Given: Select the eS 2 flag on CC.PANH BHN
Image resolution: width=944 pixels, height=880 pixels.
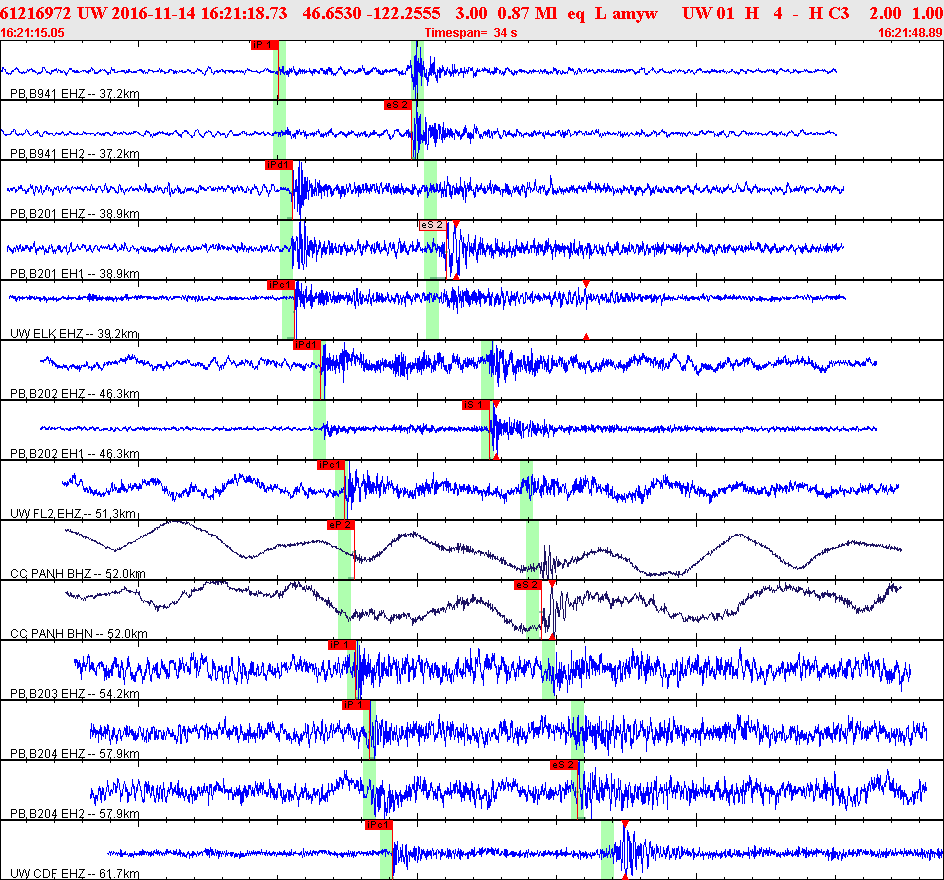Looking at the screenshot, I should click(x=527, y=585).
